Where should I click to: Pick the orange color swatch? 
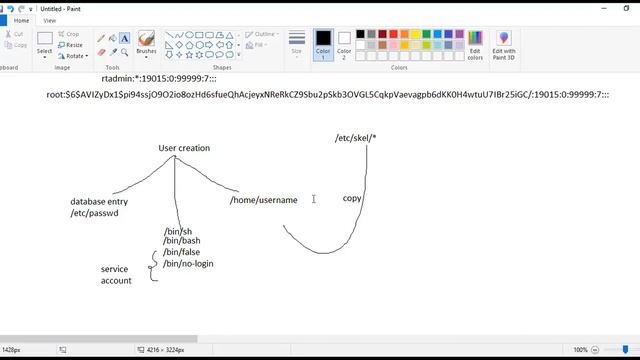click(x=404, y=34)
